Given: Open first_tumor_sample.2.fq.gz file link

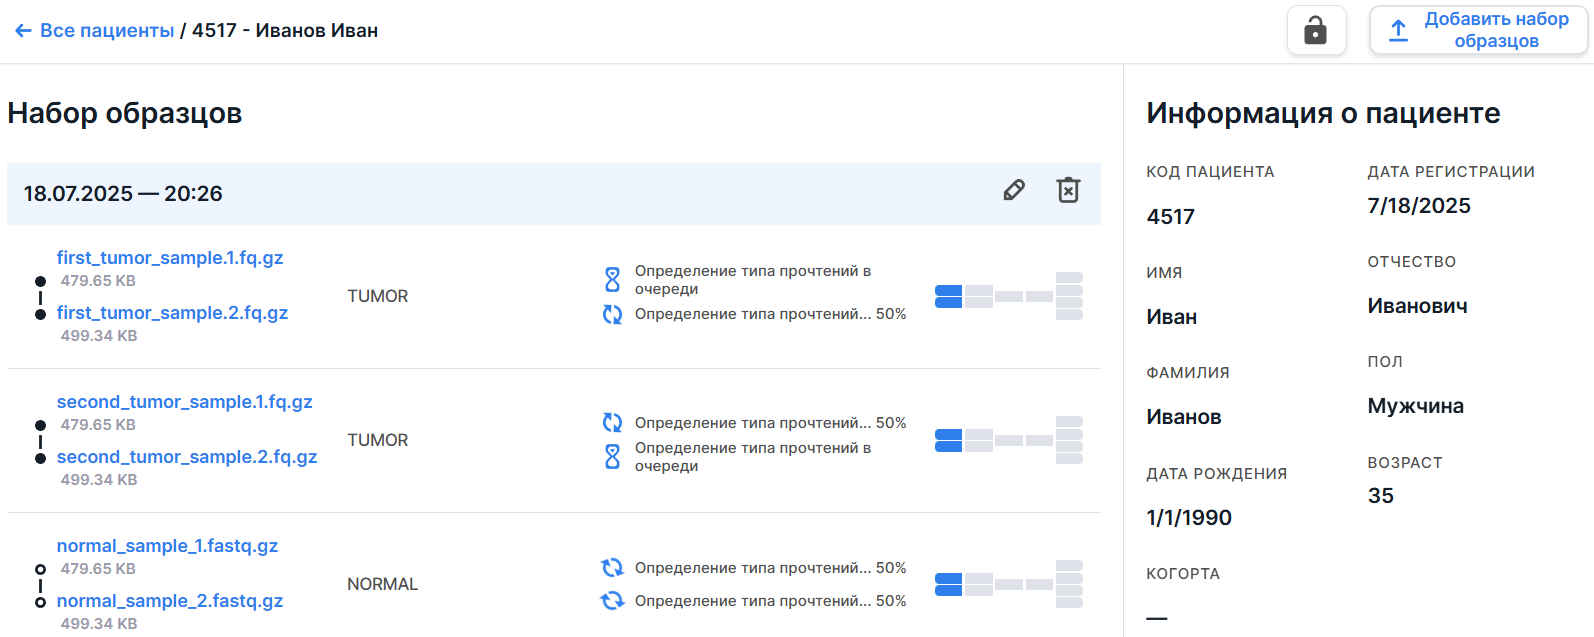Looking at the screenshot, I should point(172,313).
